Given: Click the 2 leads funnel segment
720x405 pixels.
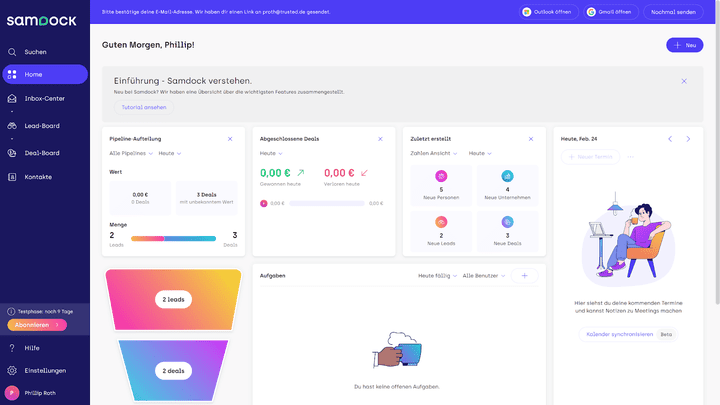Looking at the screenshot, I should pos(173,299).
